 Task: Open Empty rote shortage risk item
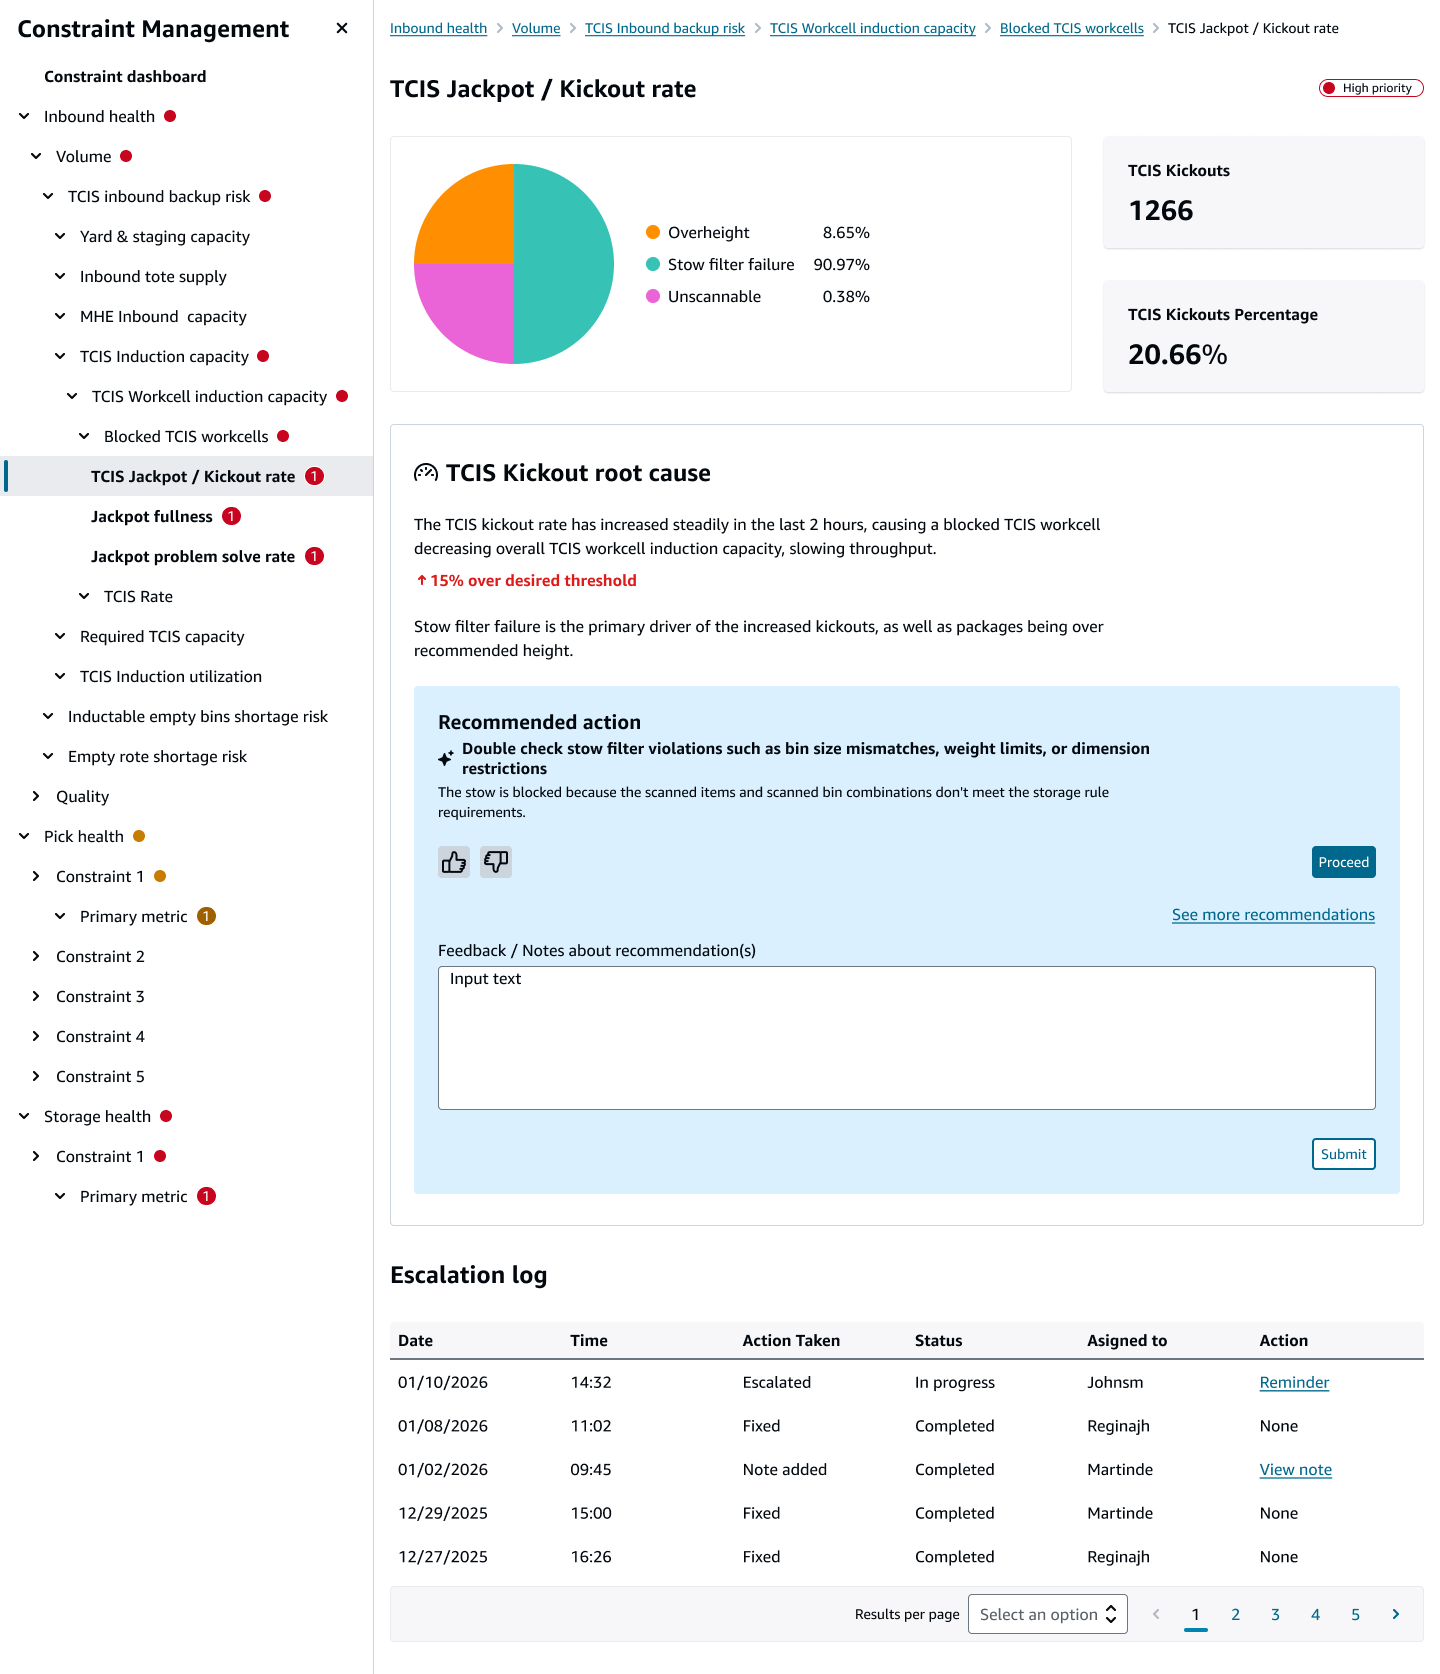157,756
